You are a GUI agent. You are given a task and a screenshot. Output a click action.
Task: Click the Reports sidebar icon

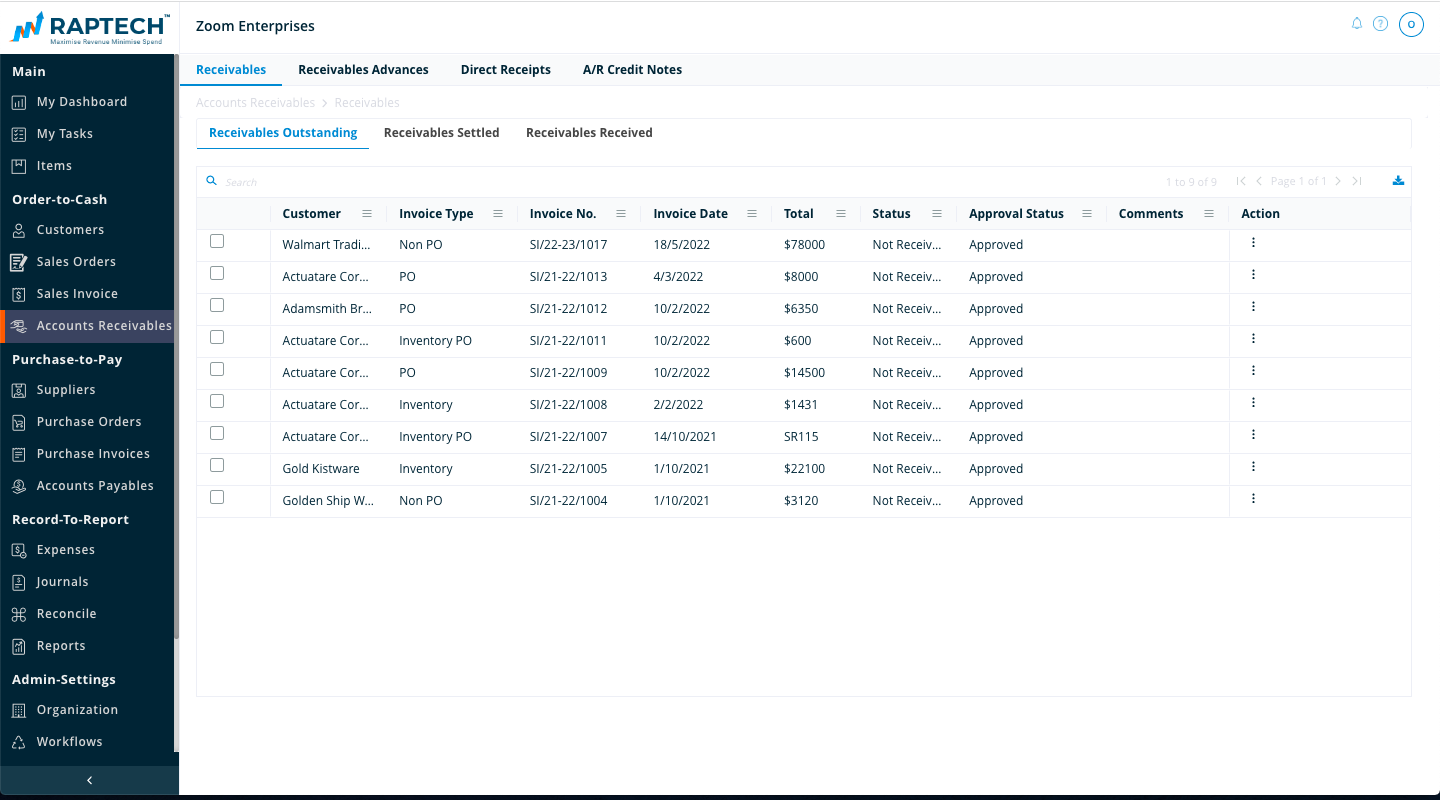[x=18, y=646]
